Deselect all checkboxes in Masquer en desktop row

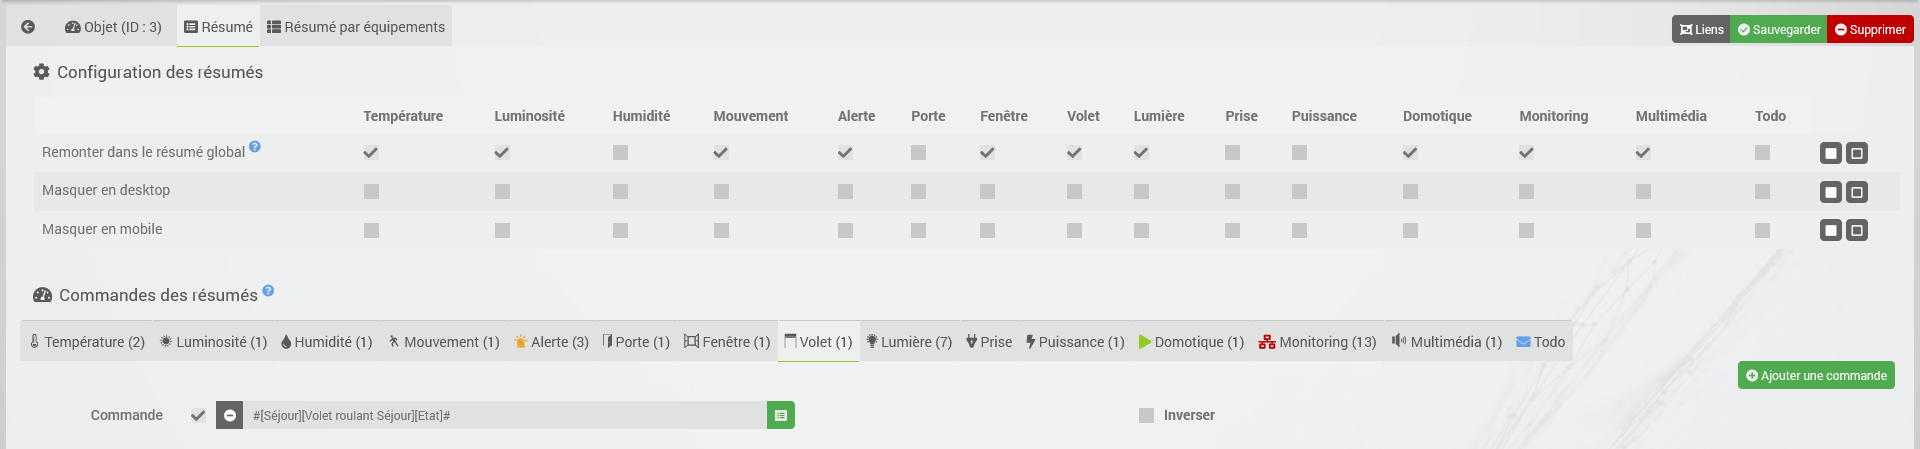coord(1857,192)
